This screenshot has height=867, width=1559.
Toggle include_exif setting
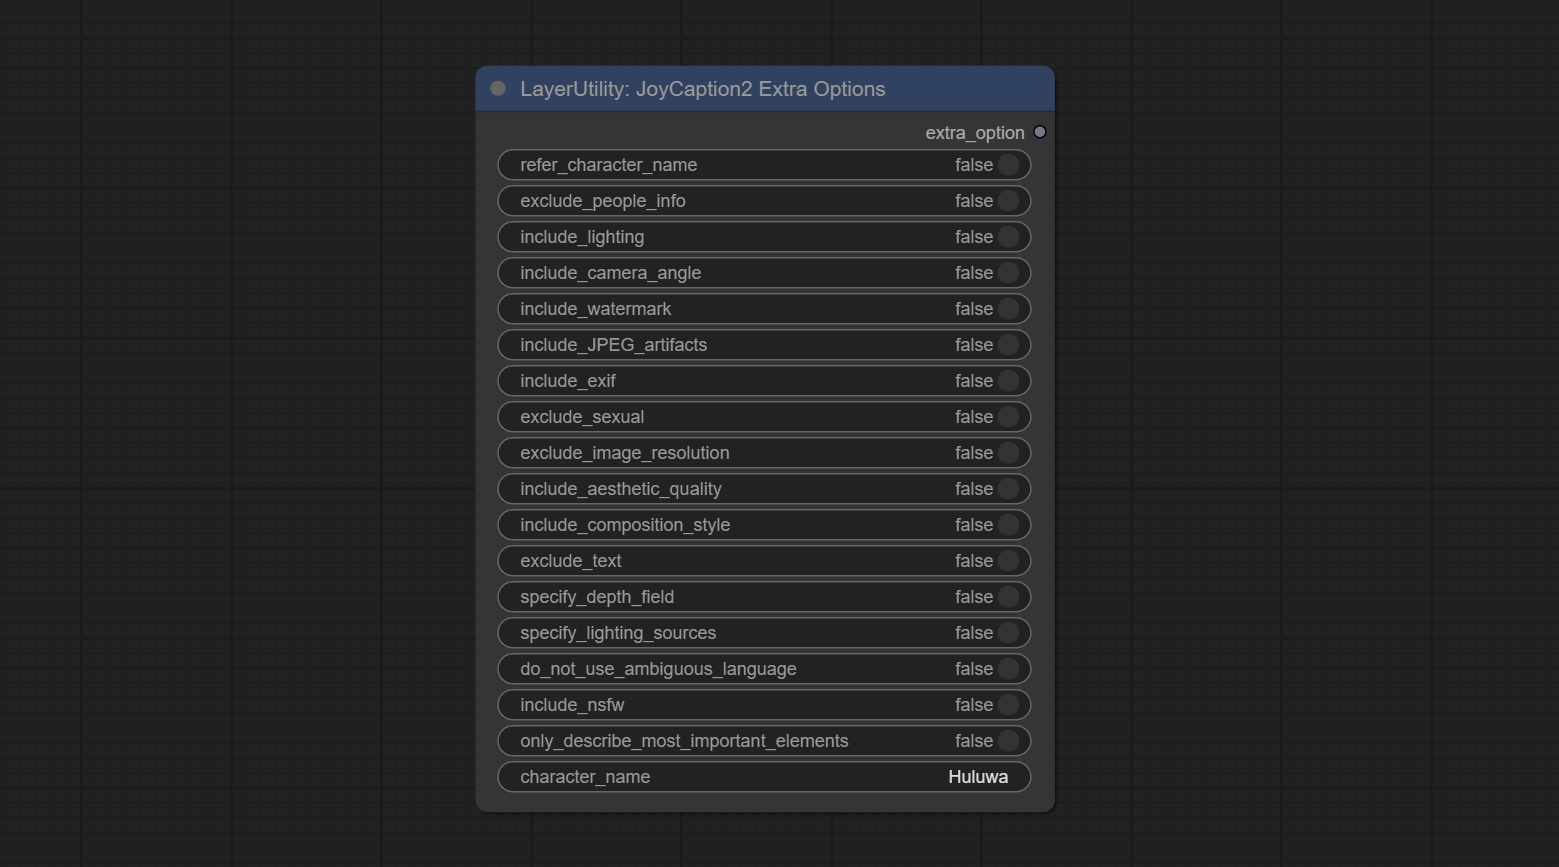point(764,381)
